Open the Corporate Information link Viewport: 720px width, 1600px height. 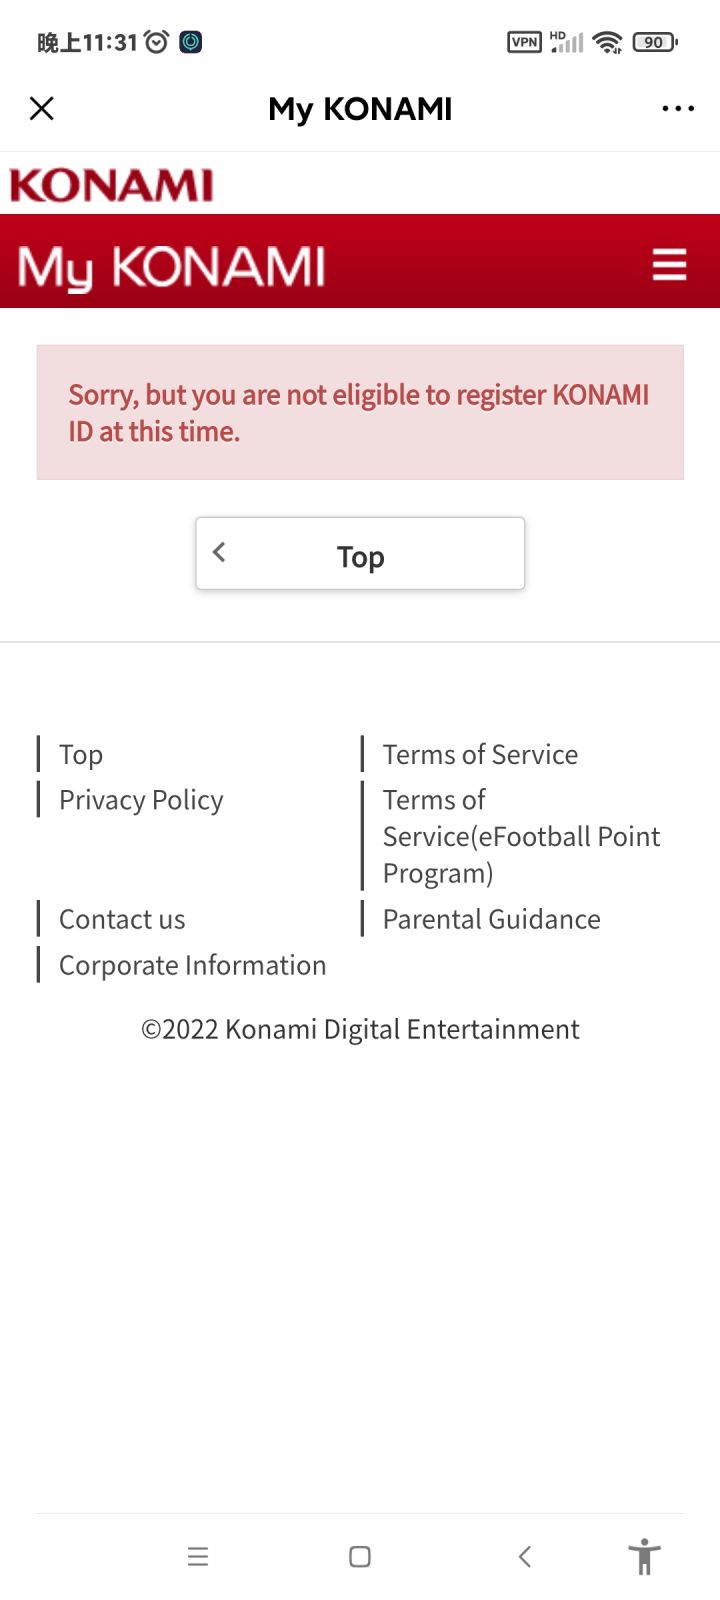point(192,965)
